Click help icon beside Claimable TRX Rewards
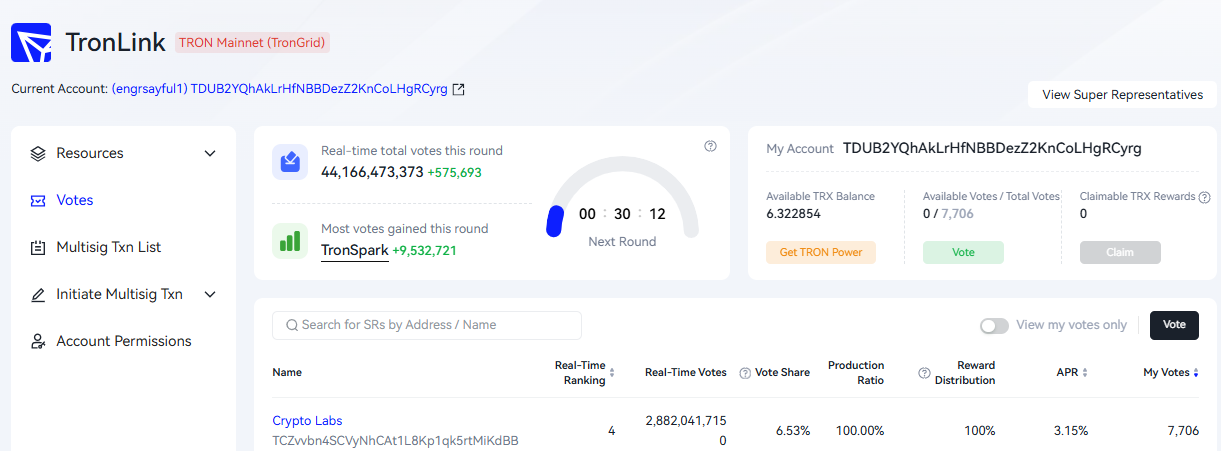This screenshot has height=451, width=1221. (x=1204, y=197)
